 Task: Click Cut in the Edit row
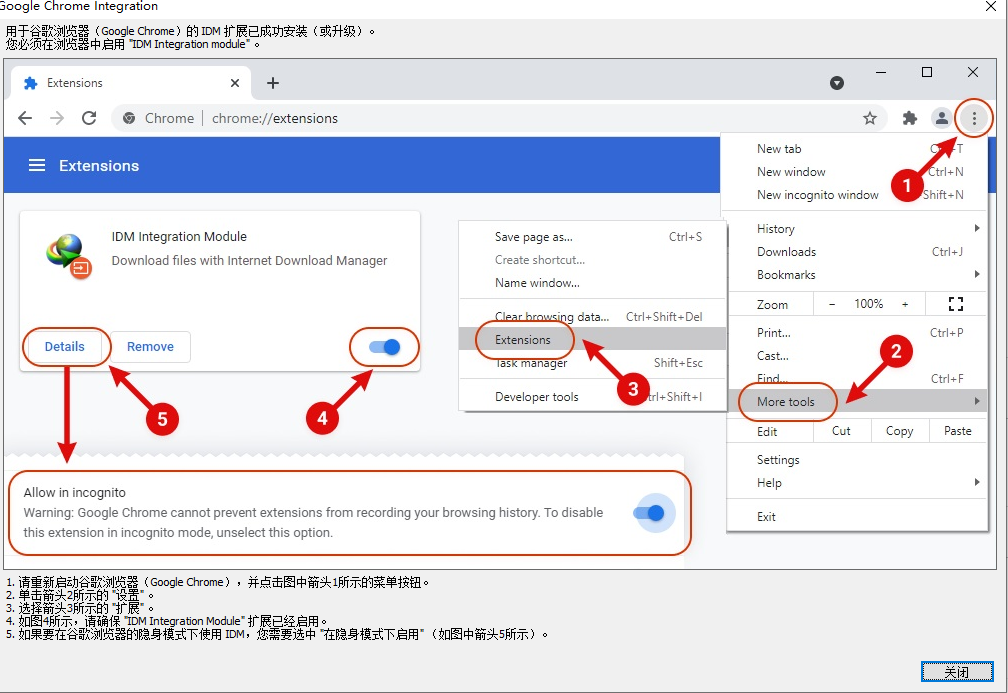pos(842,431)
